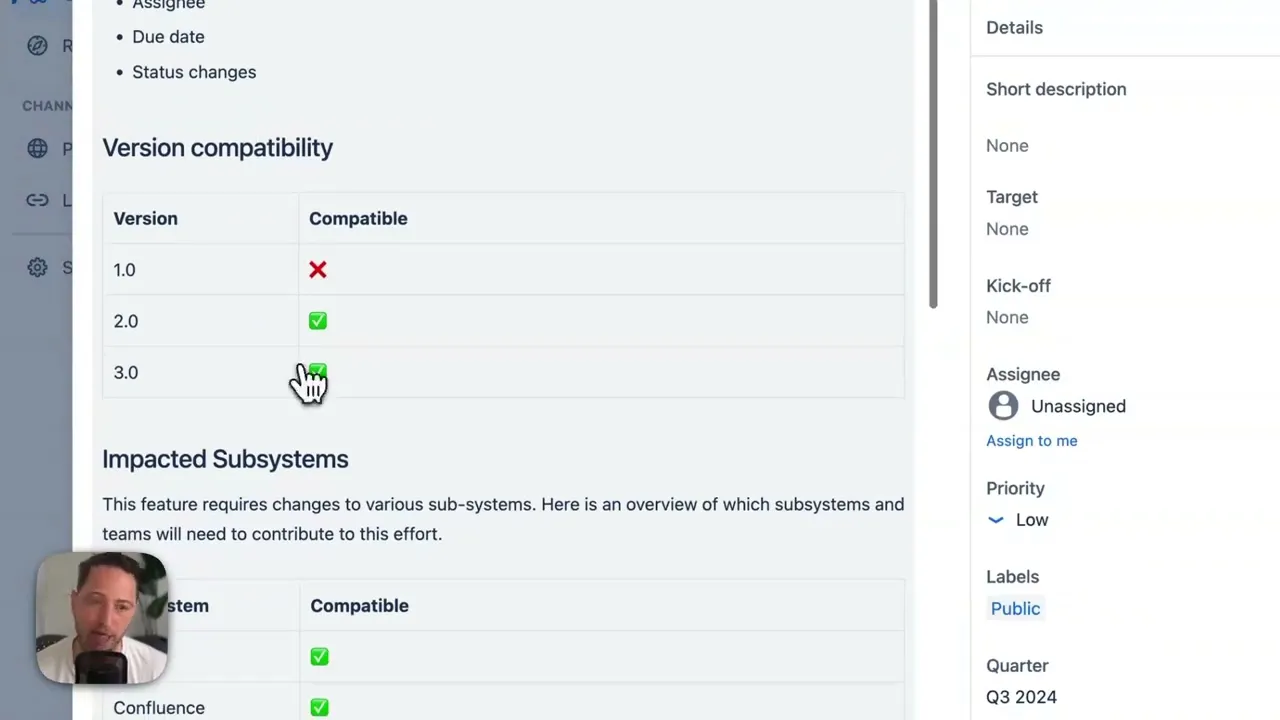Click the green checkmark beside Confluence
This screenshot has height=720, width=1280.
click(319, 708)
